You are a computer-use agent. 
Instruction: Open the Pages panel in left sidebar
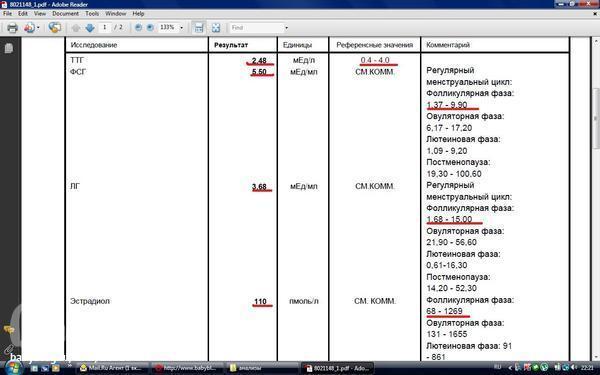click(9, 49)
